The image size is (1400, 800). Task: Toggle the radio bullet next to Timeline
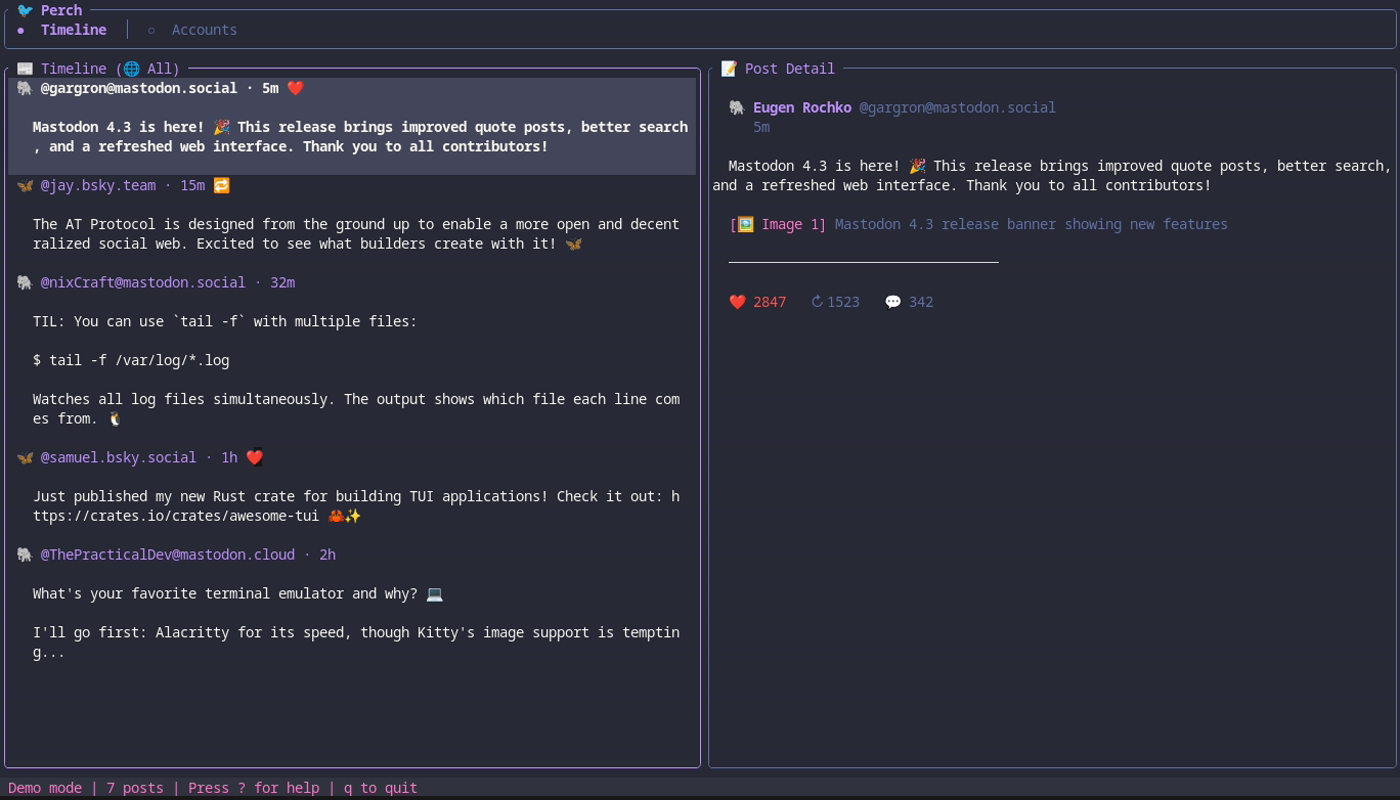(21, 30)
